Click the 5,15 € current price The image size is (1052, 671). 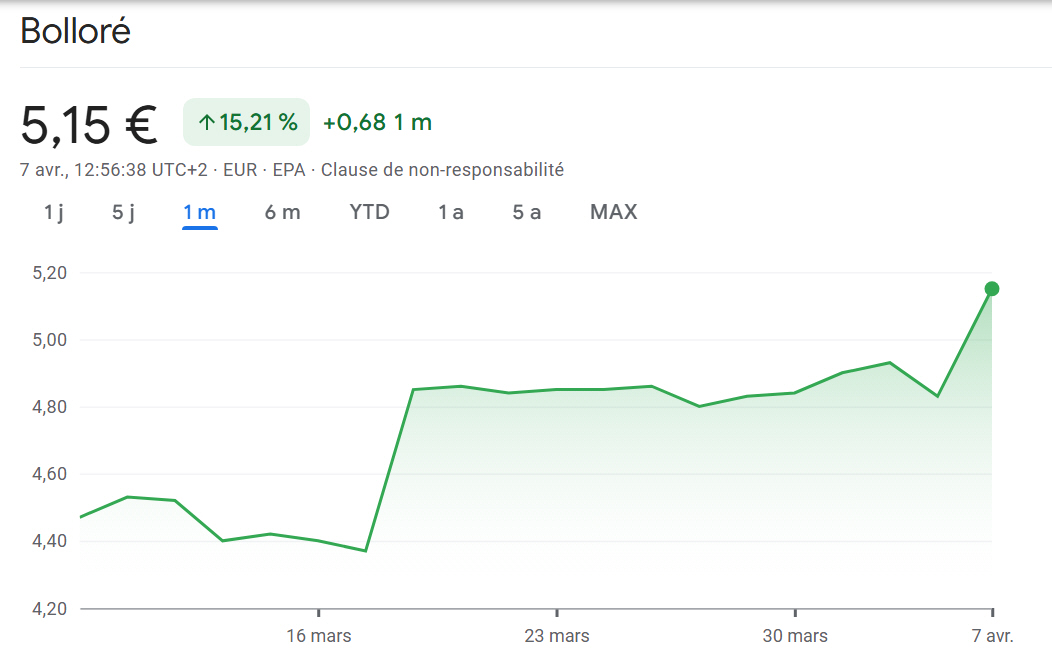pos(89,125)
